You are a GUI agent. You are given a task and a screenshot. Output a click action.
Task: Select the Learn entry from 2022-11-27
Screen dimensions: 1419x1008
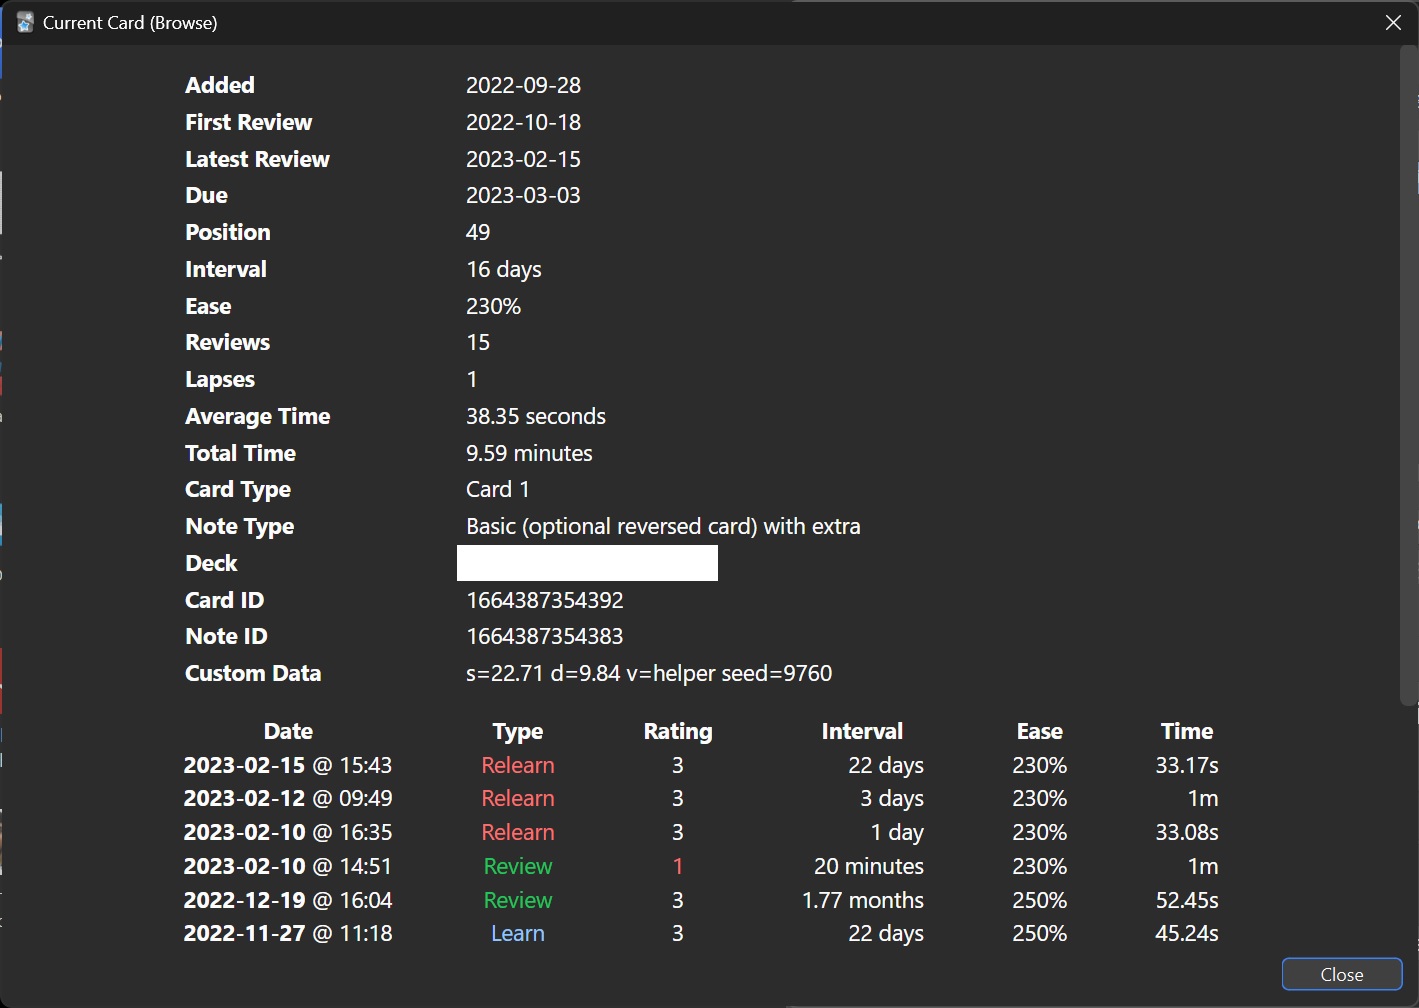coord(517,933)
